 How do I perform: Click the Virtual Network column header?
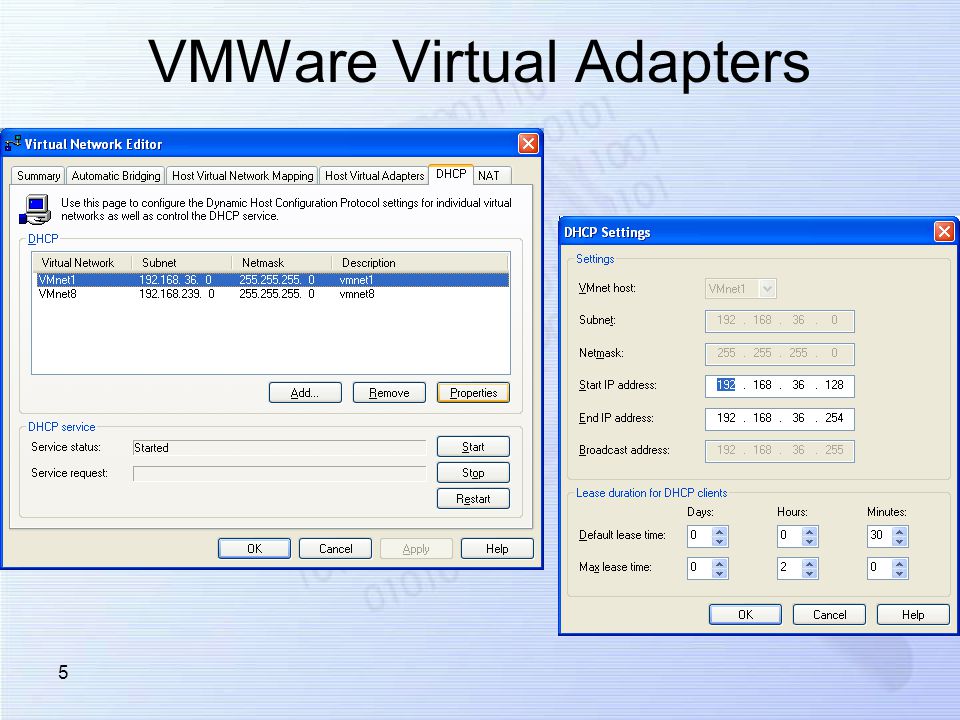pyautogui.click(x=82, y=263)
